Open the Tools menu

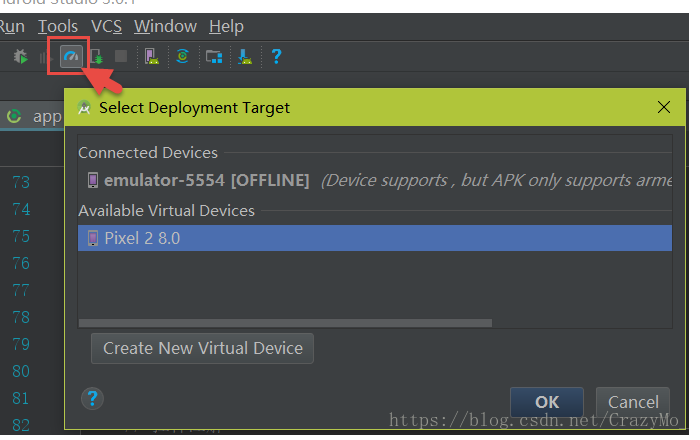[58, 26]
